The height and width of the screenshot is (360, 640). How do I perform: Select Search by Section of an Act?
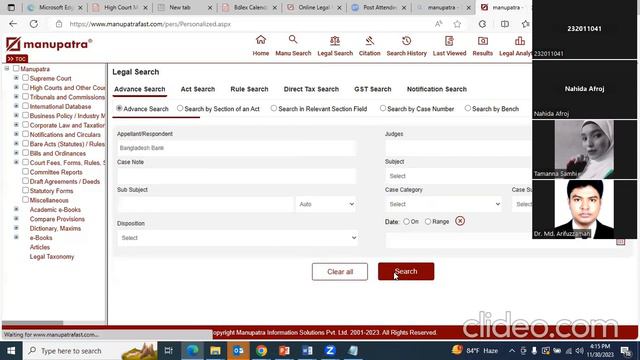click(x=180, y=108)
